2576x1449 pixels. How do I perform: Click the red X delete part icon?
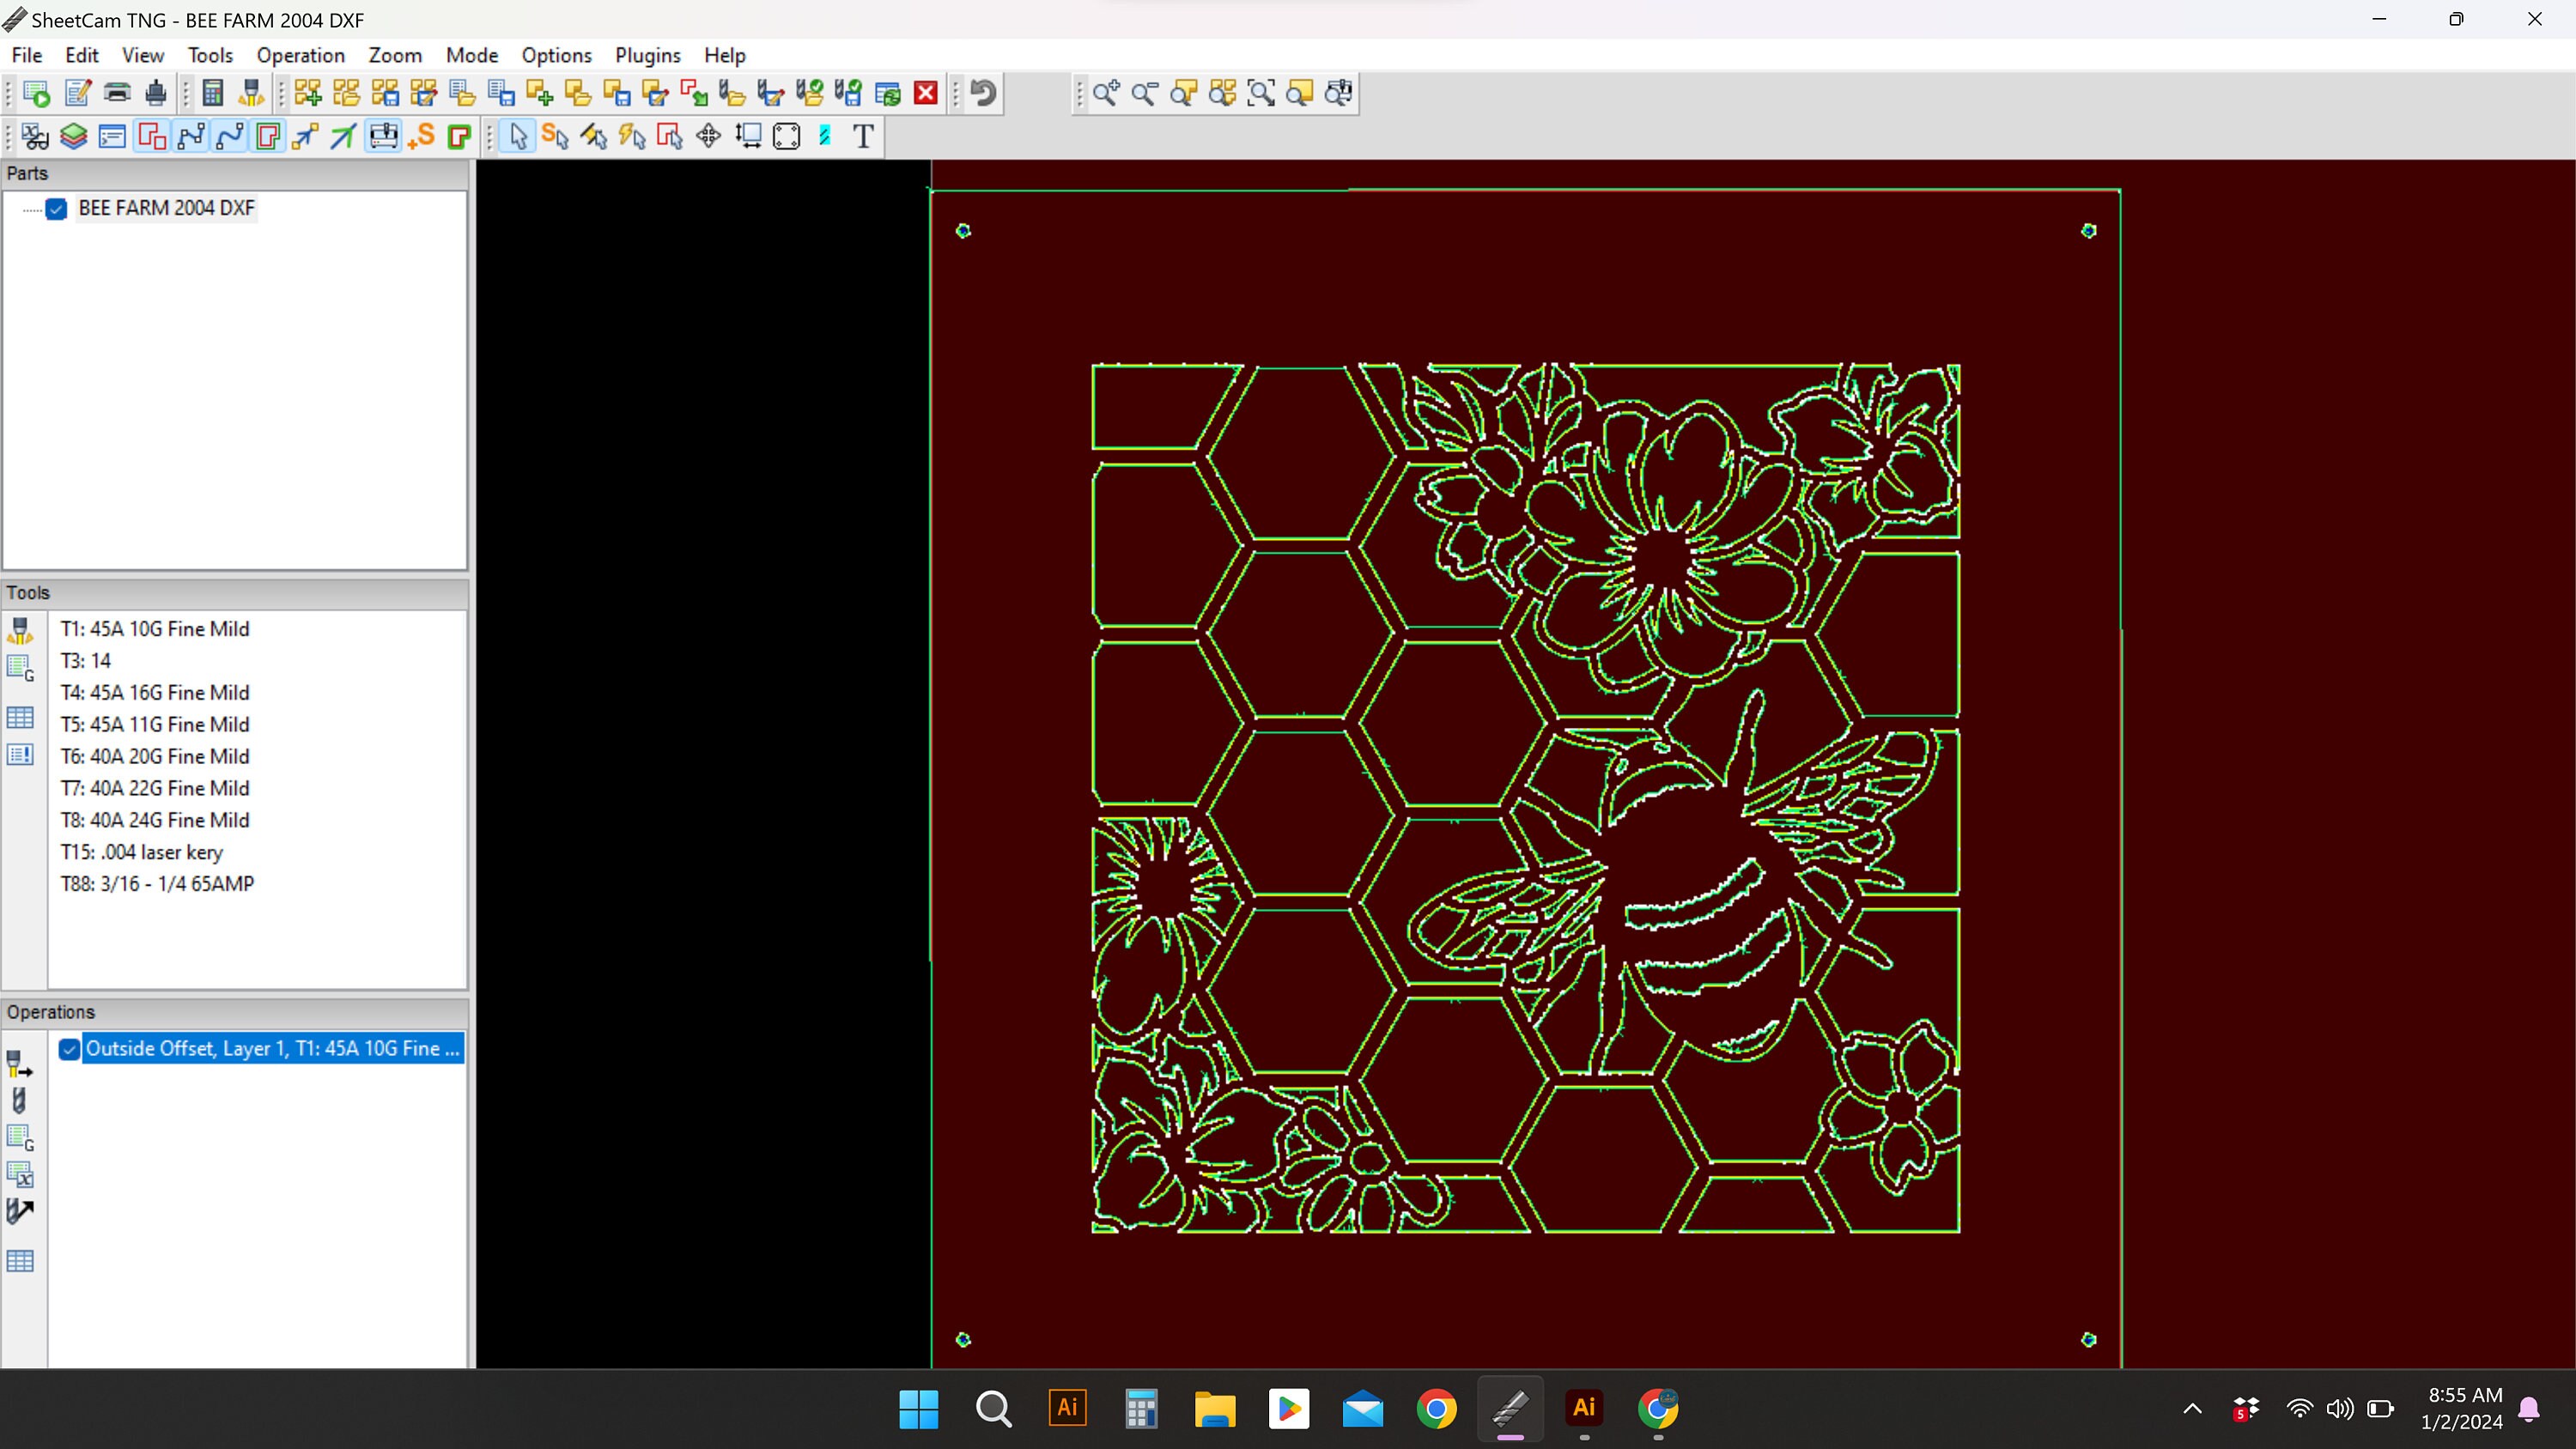point(925,93)
